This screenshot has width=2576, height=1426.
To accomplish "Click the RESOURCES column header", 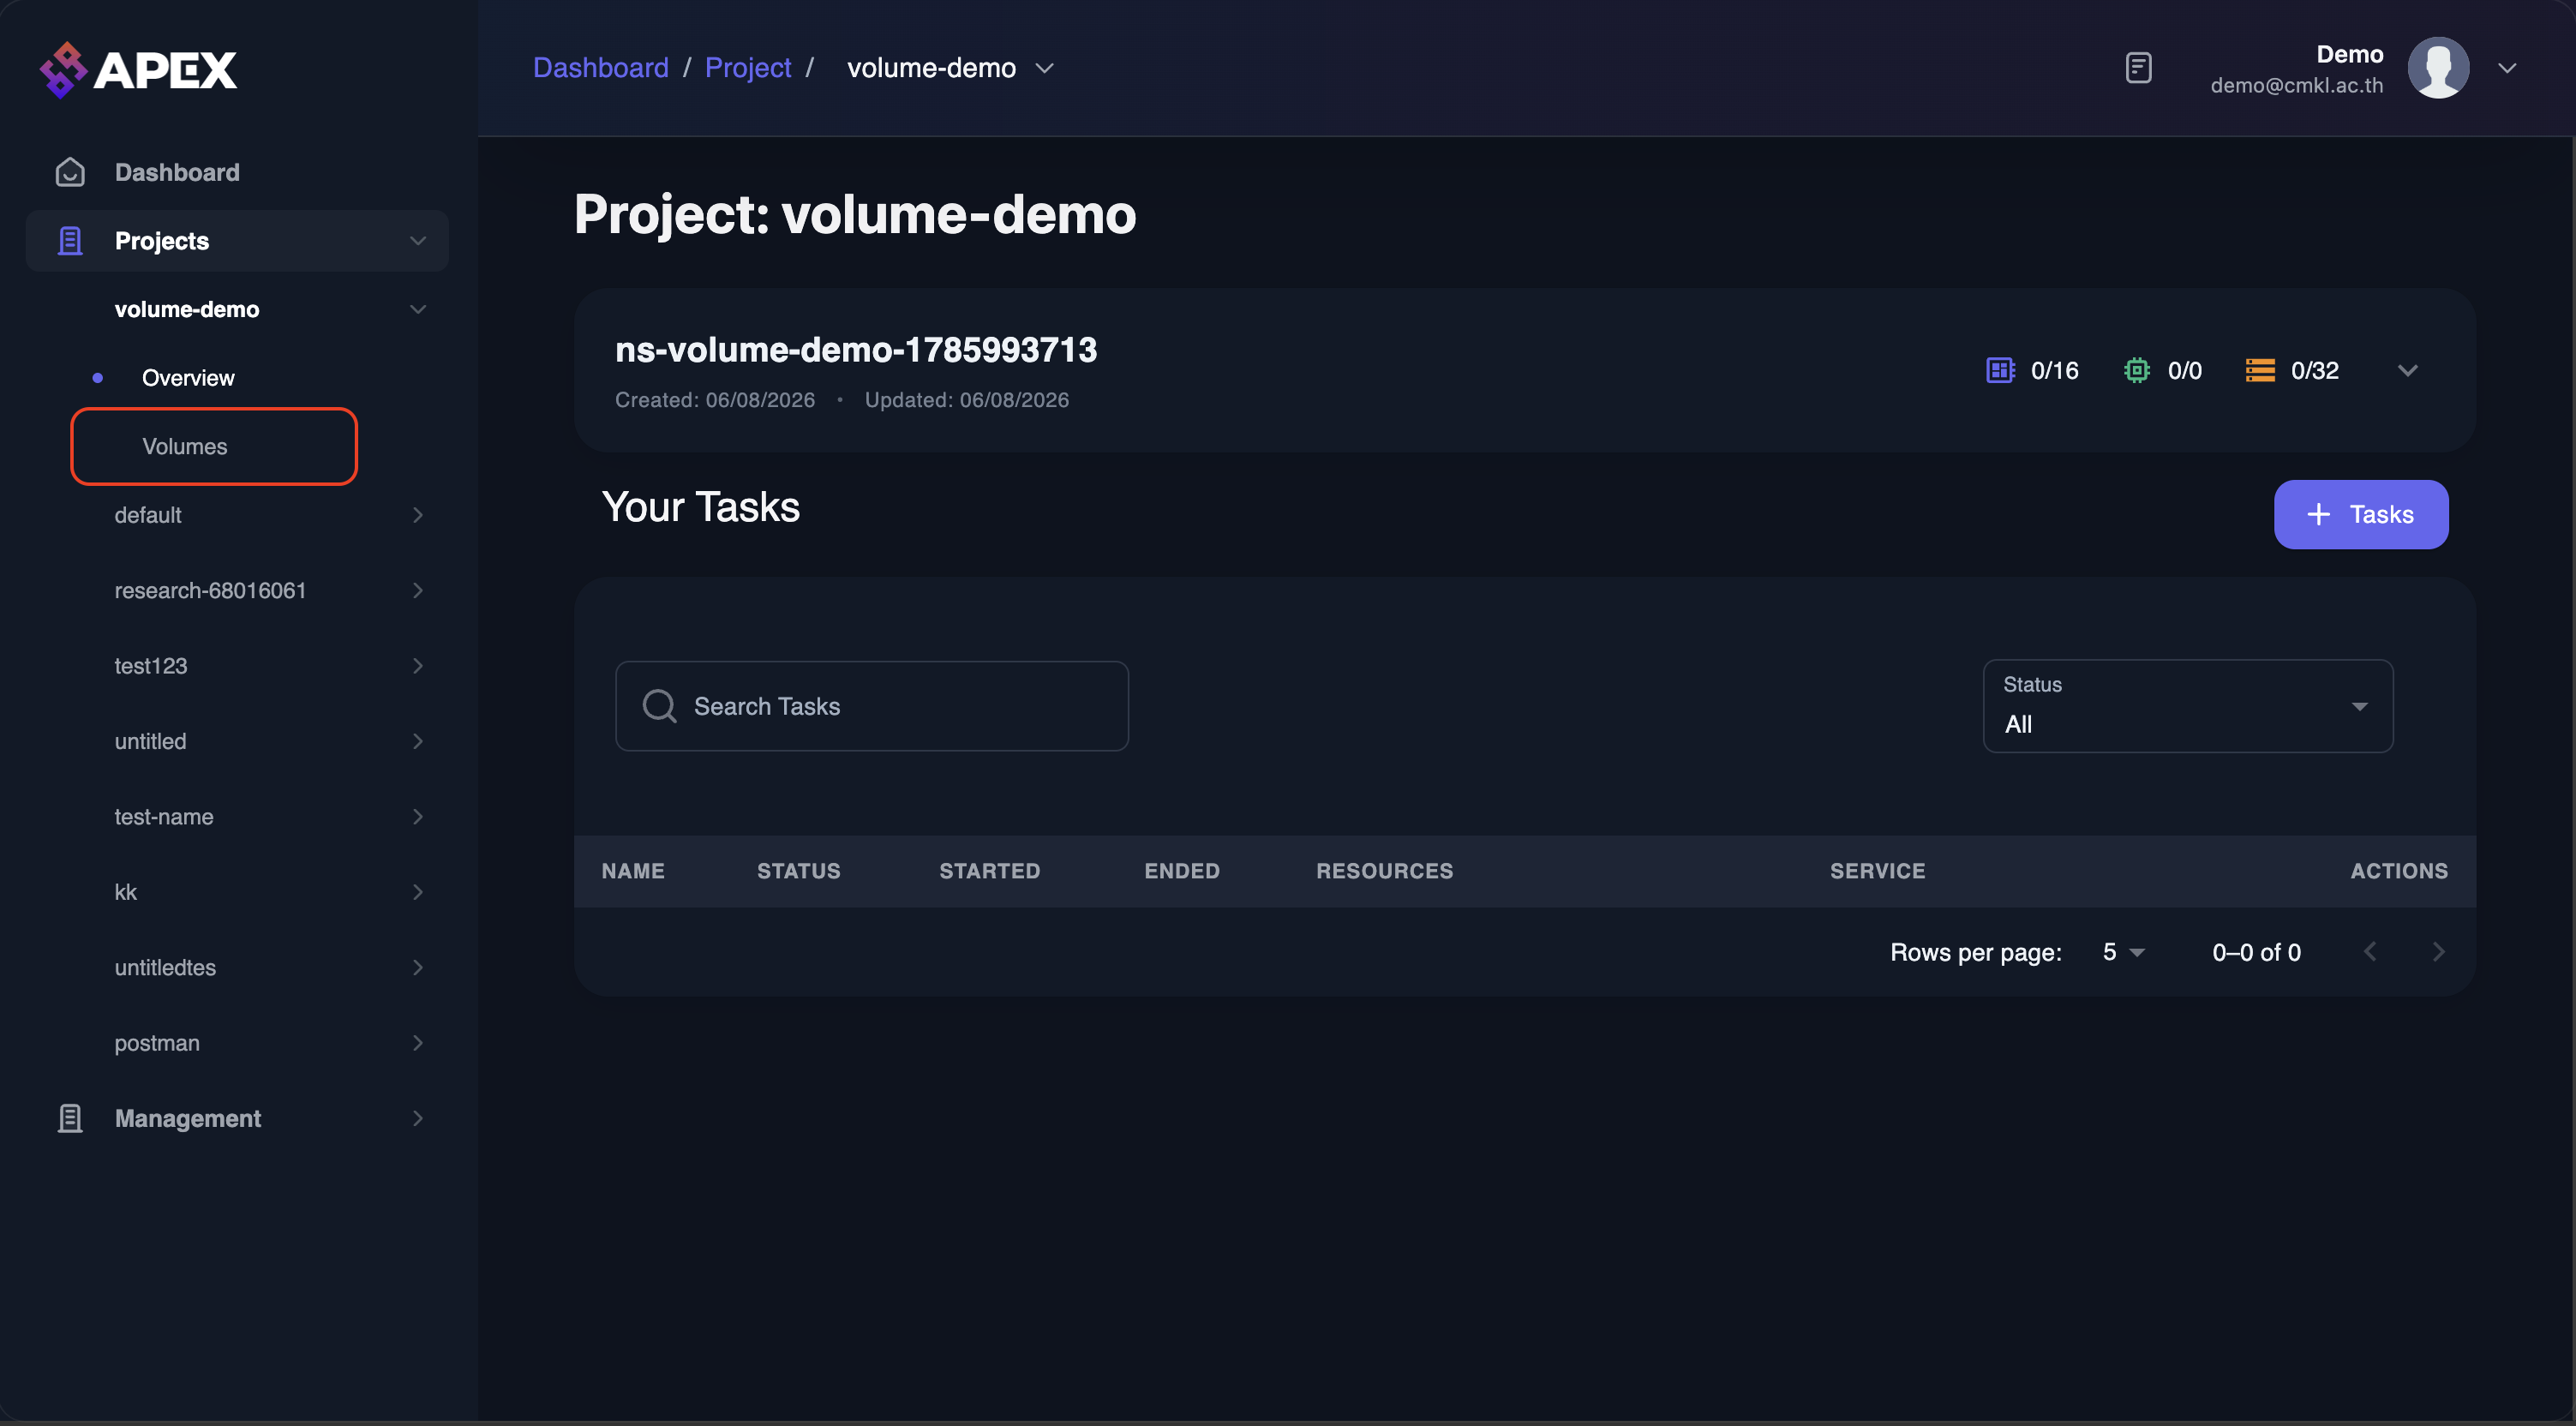I will coord(1385,871).
